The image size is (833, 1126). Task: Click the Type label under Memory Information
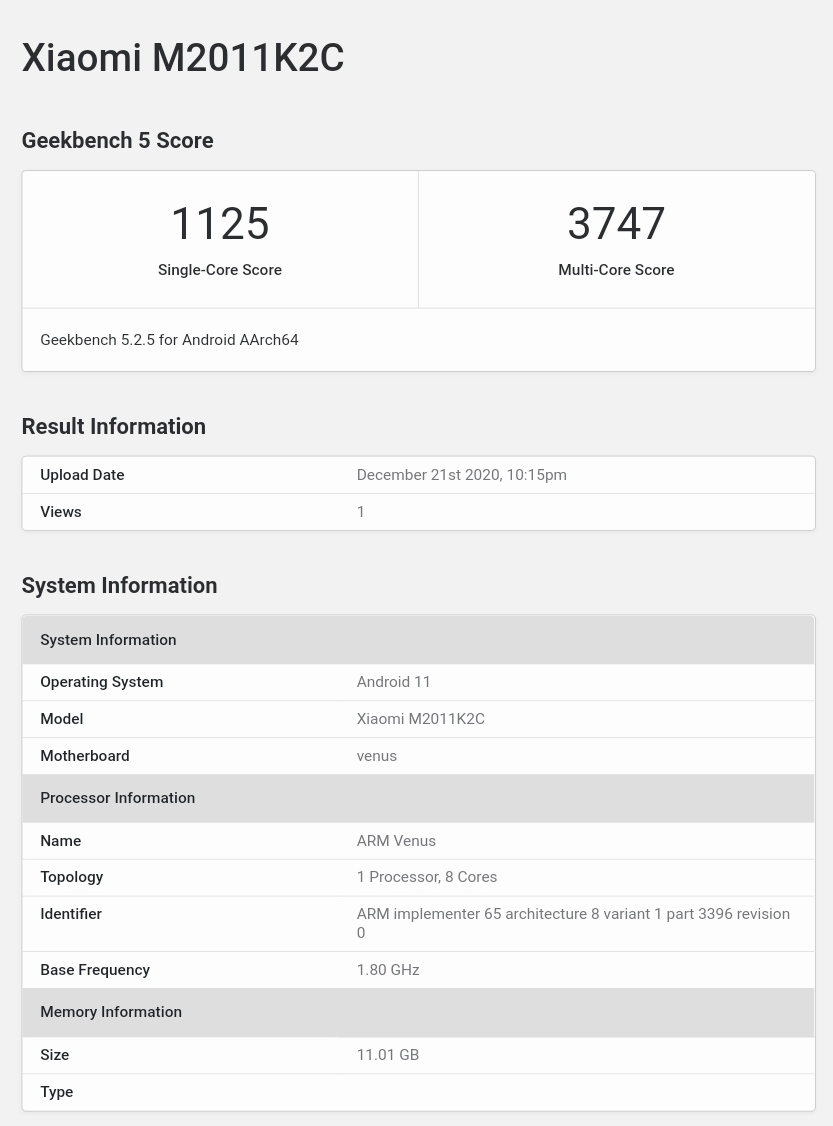pos(57,1092)
